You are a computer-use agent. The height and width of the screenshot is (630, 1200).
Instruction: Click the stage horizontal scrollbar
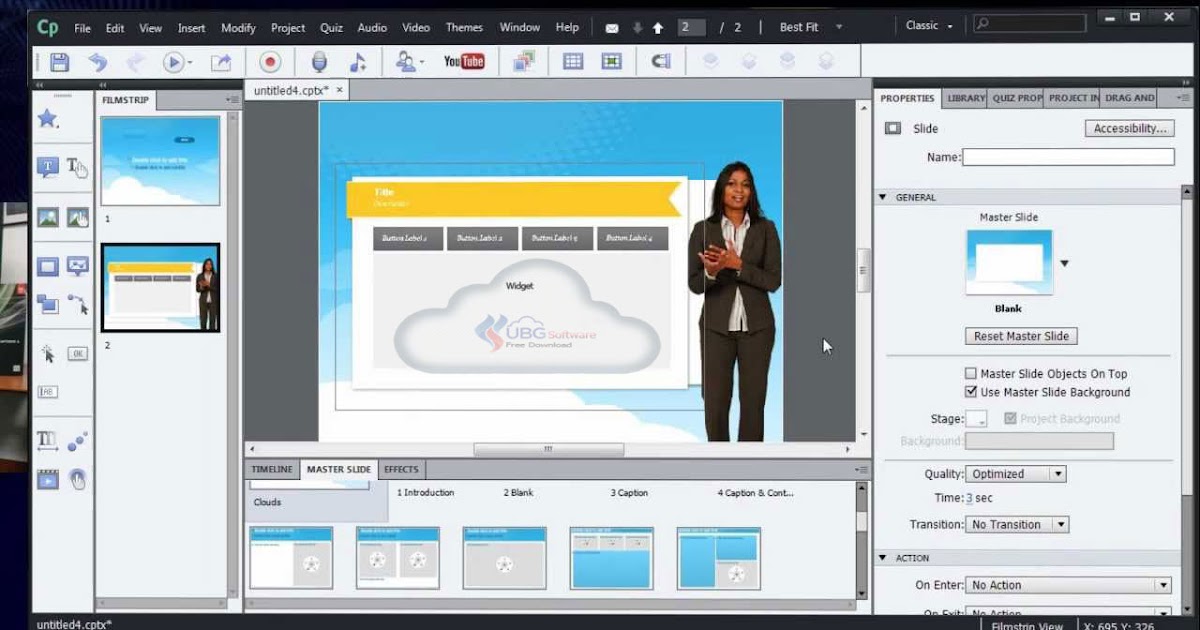[548, 450]
